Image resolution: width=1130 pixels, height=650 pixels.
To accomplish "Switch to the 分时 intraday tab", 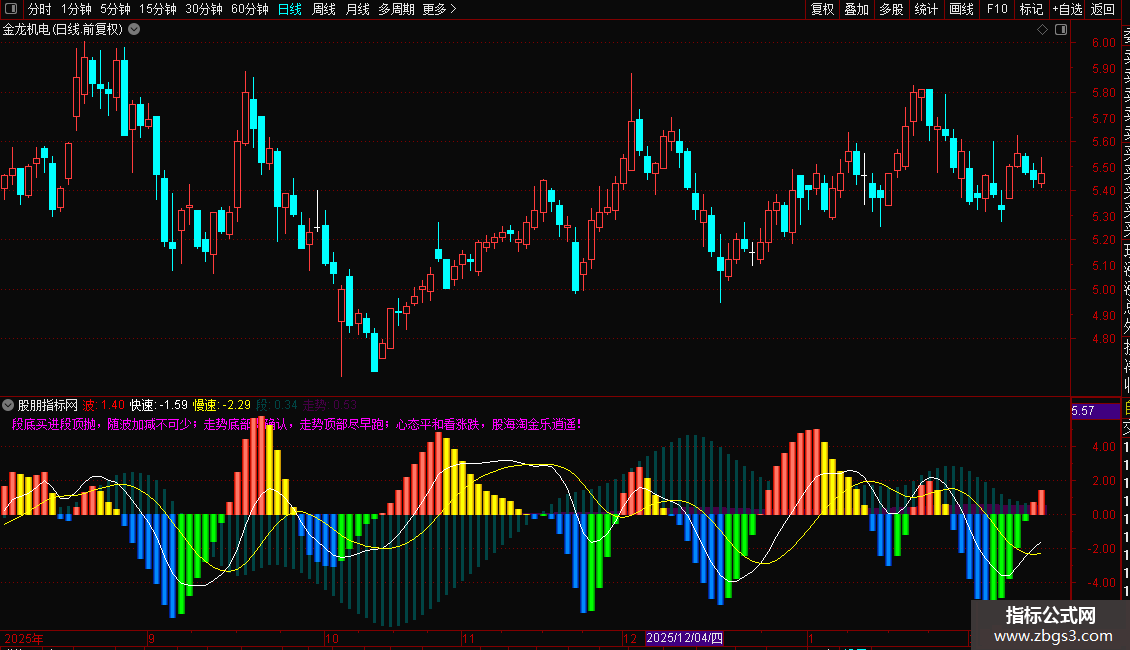I will click(40, 9).
